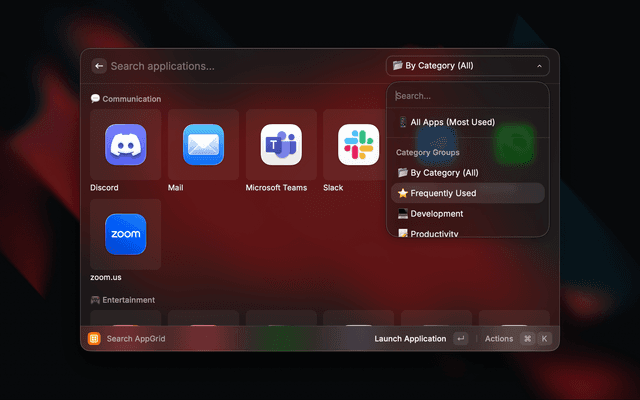Click the back arrow icon
The width and height of the screenshot is (640, 400).
(99, 66)
